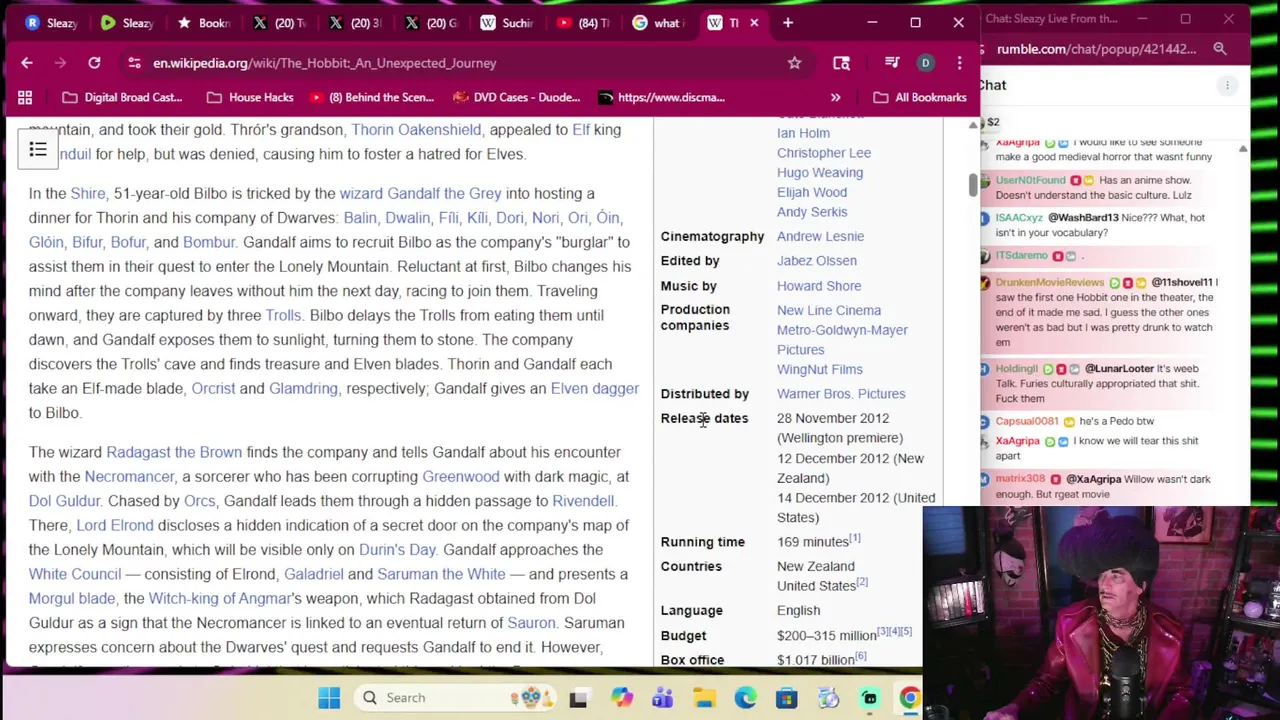Select the ISAACxyz chat username
This screenshot has width=1280, height=720.
[1019, 218]
